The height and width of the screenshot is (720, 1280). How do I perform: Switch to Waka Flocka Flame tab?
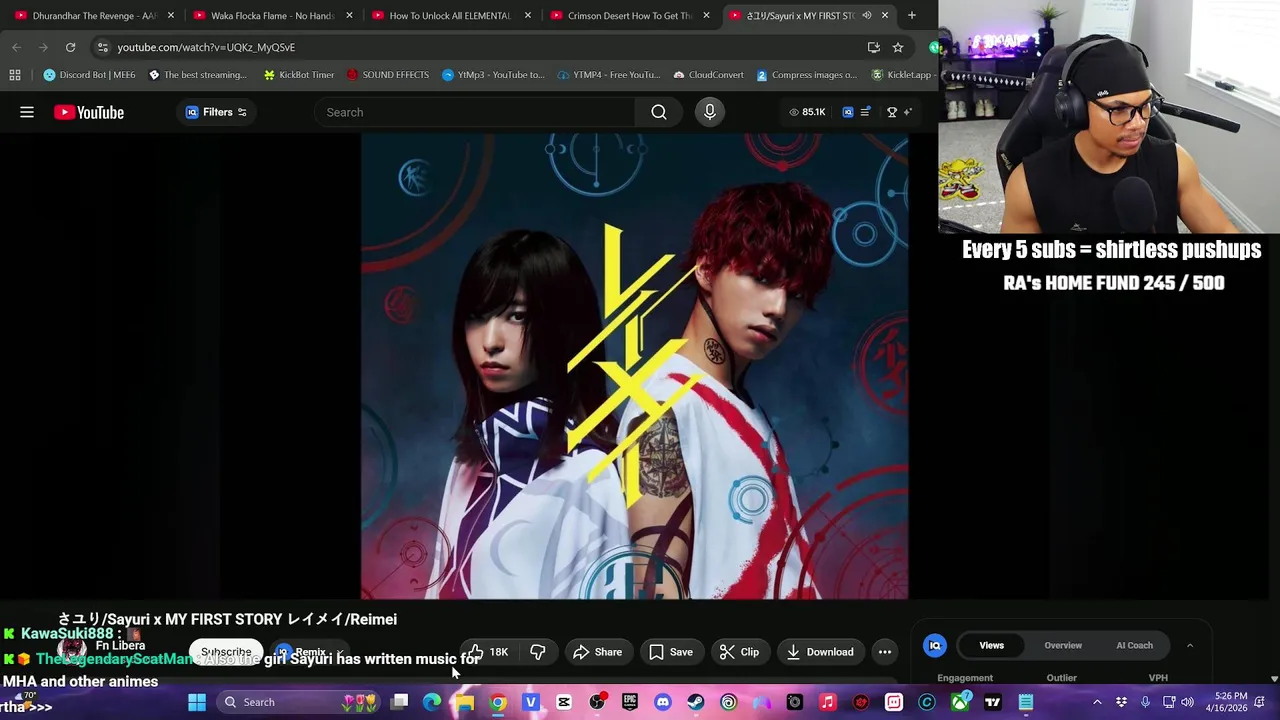[272, 15]
